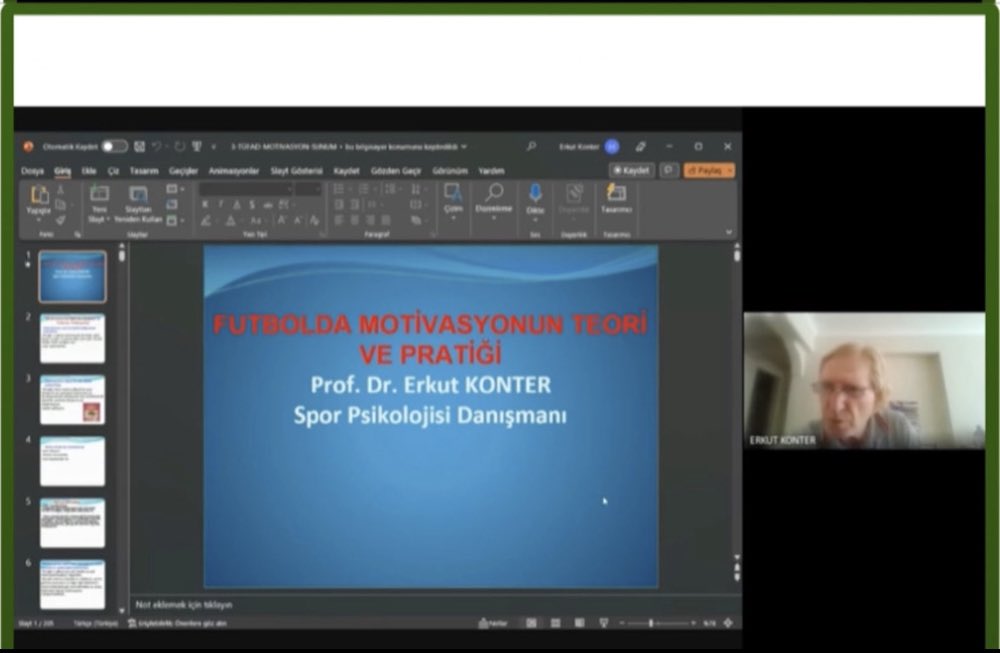Expand the file name location dropdown
Image resolution: width=1000 pixels, height=653 pixels.
coord(464,147)
